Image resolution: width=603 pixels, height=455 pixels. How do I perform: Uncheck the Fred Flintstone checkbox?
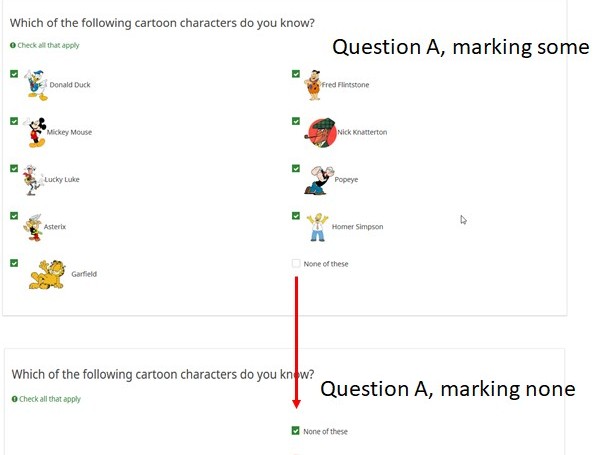(296, 73)
